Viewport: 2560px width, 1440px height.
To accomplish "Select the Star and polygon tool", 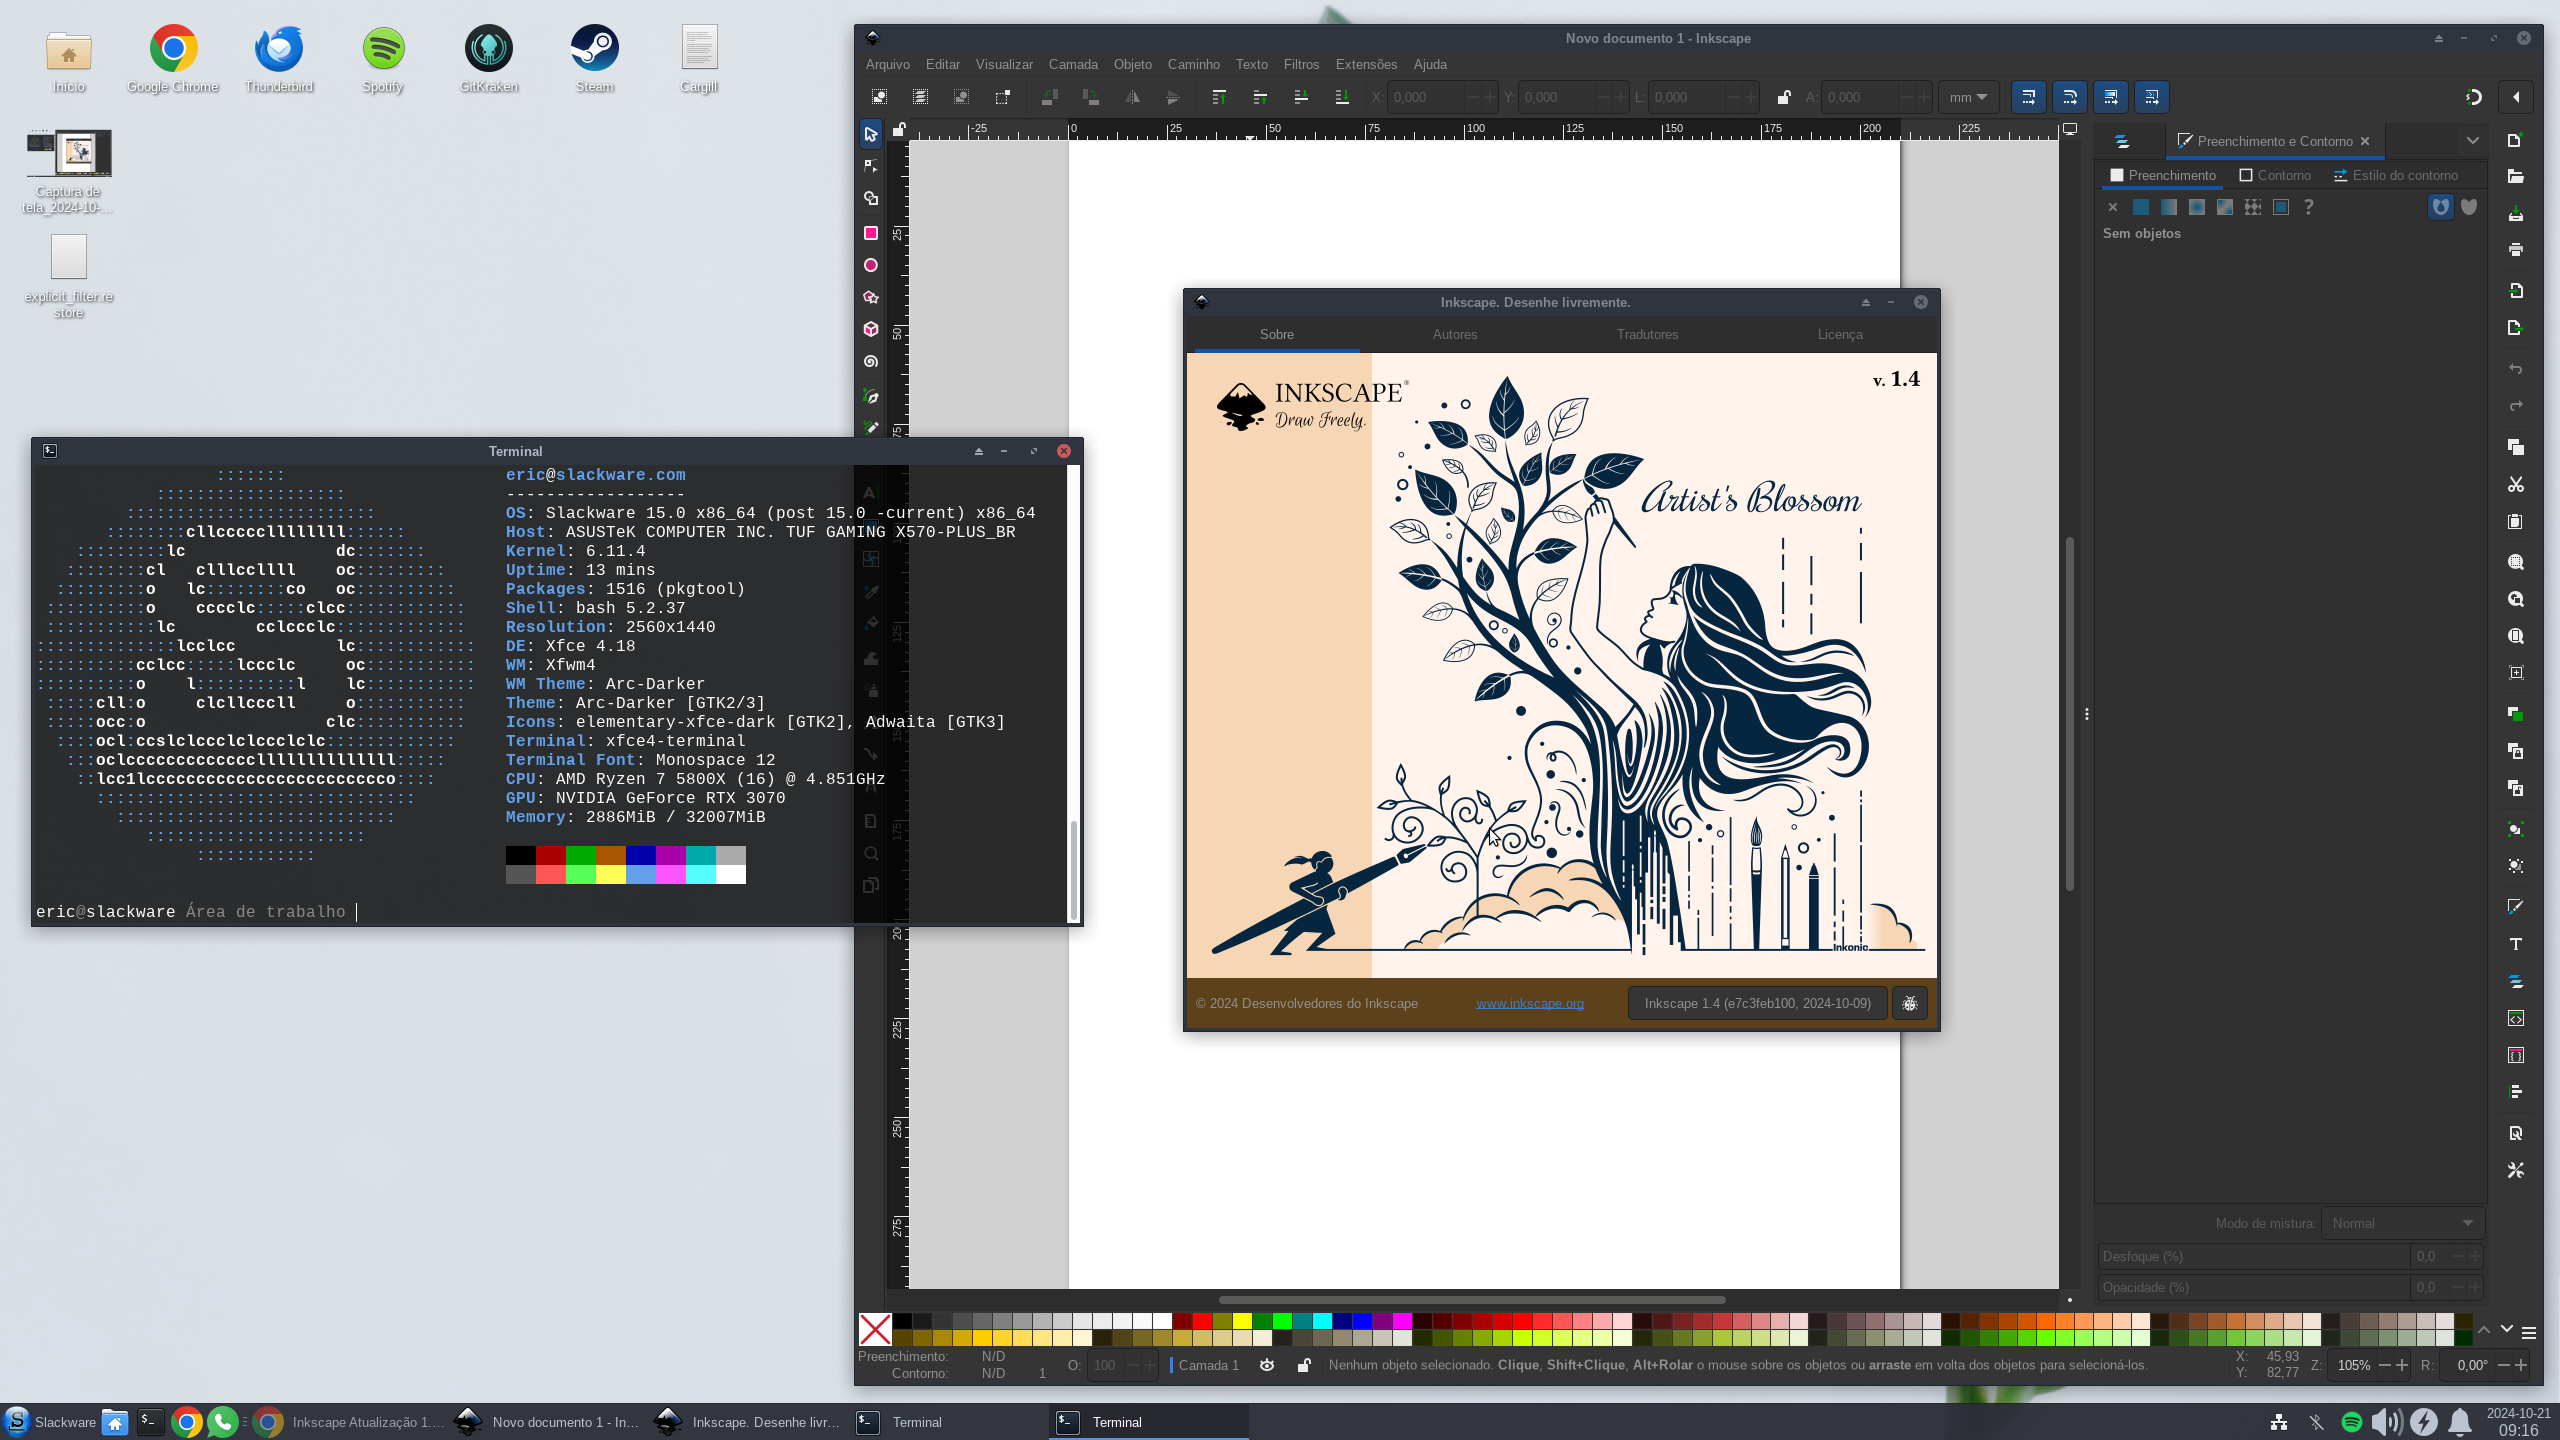I will click(x=871, y=297).
